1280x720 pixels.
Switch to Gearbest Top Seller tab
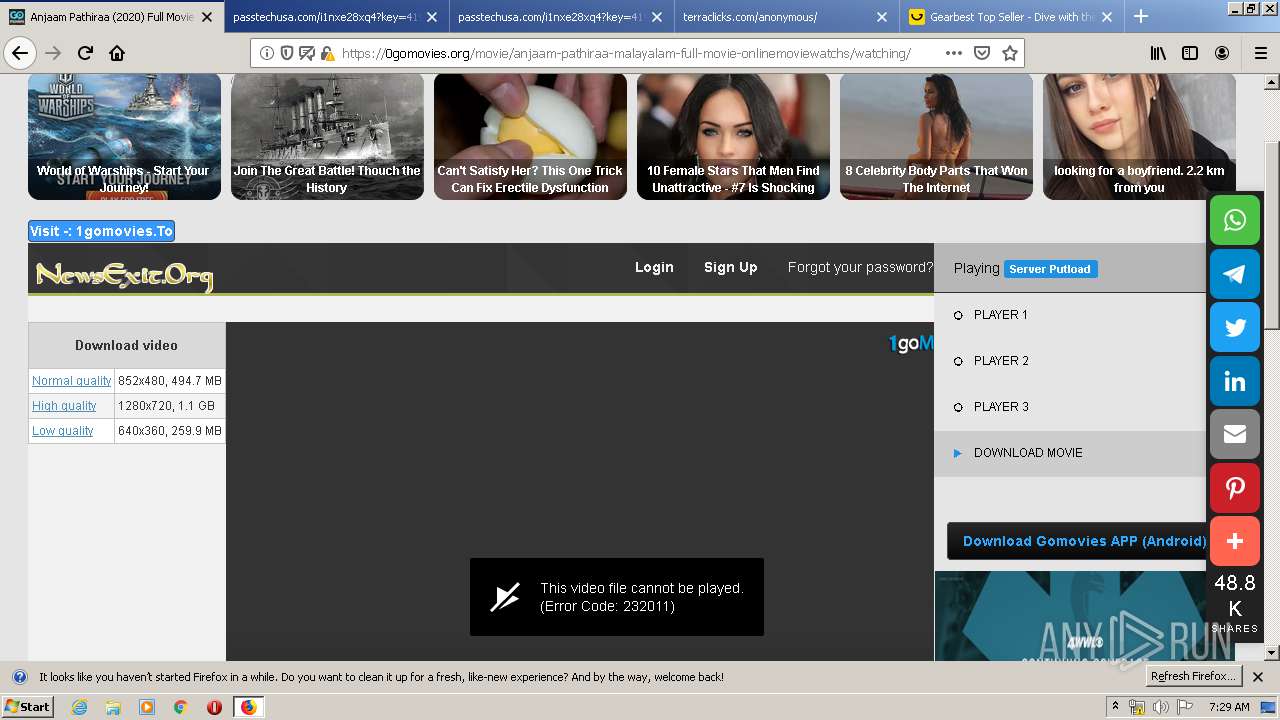(x=1010, y=17)
